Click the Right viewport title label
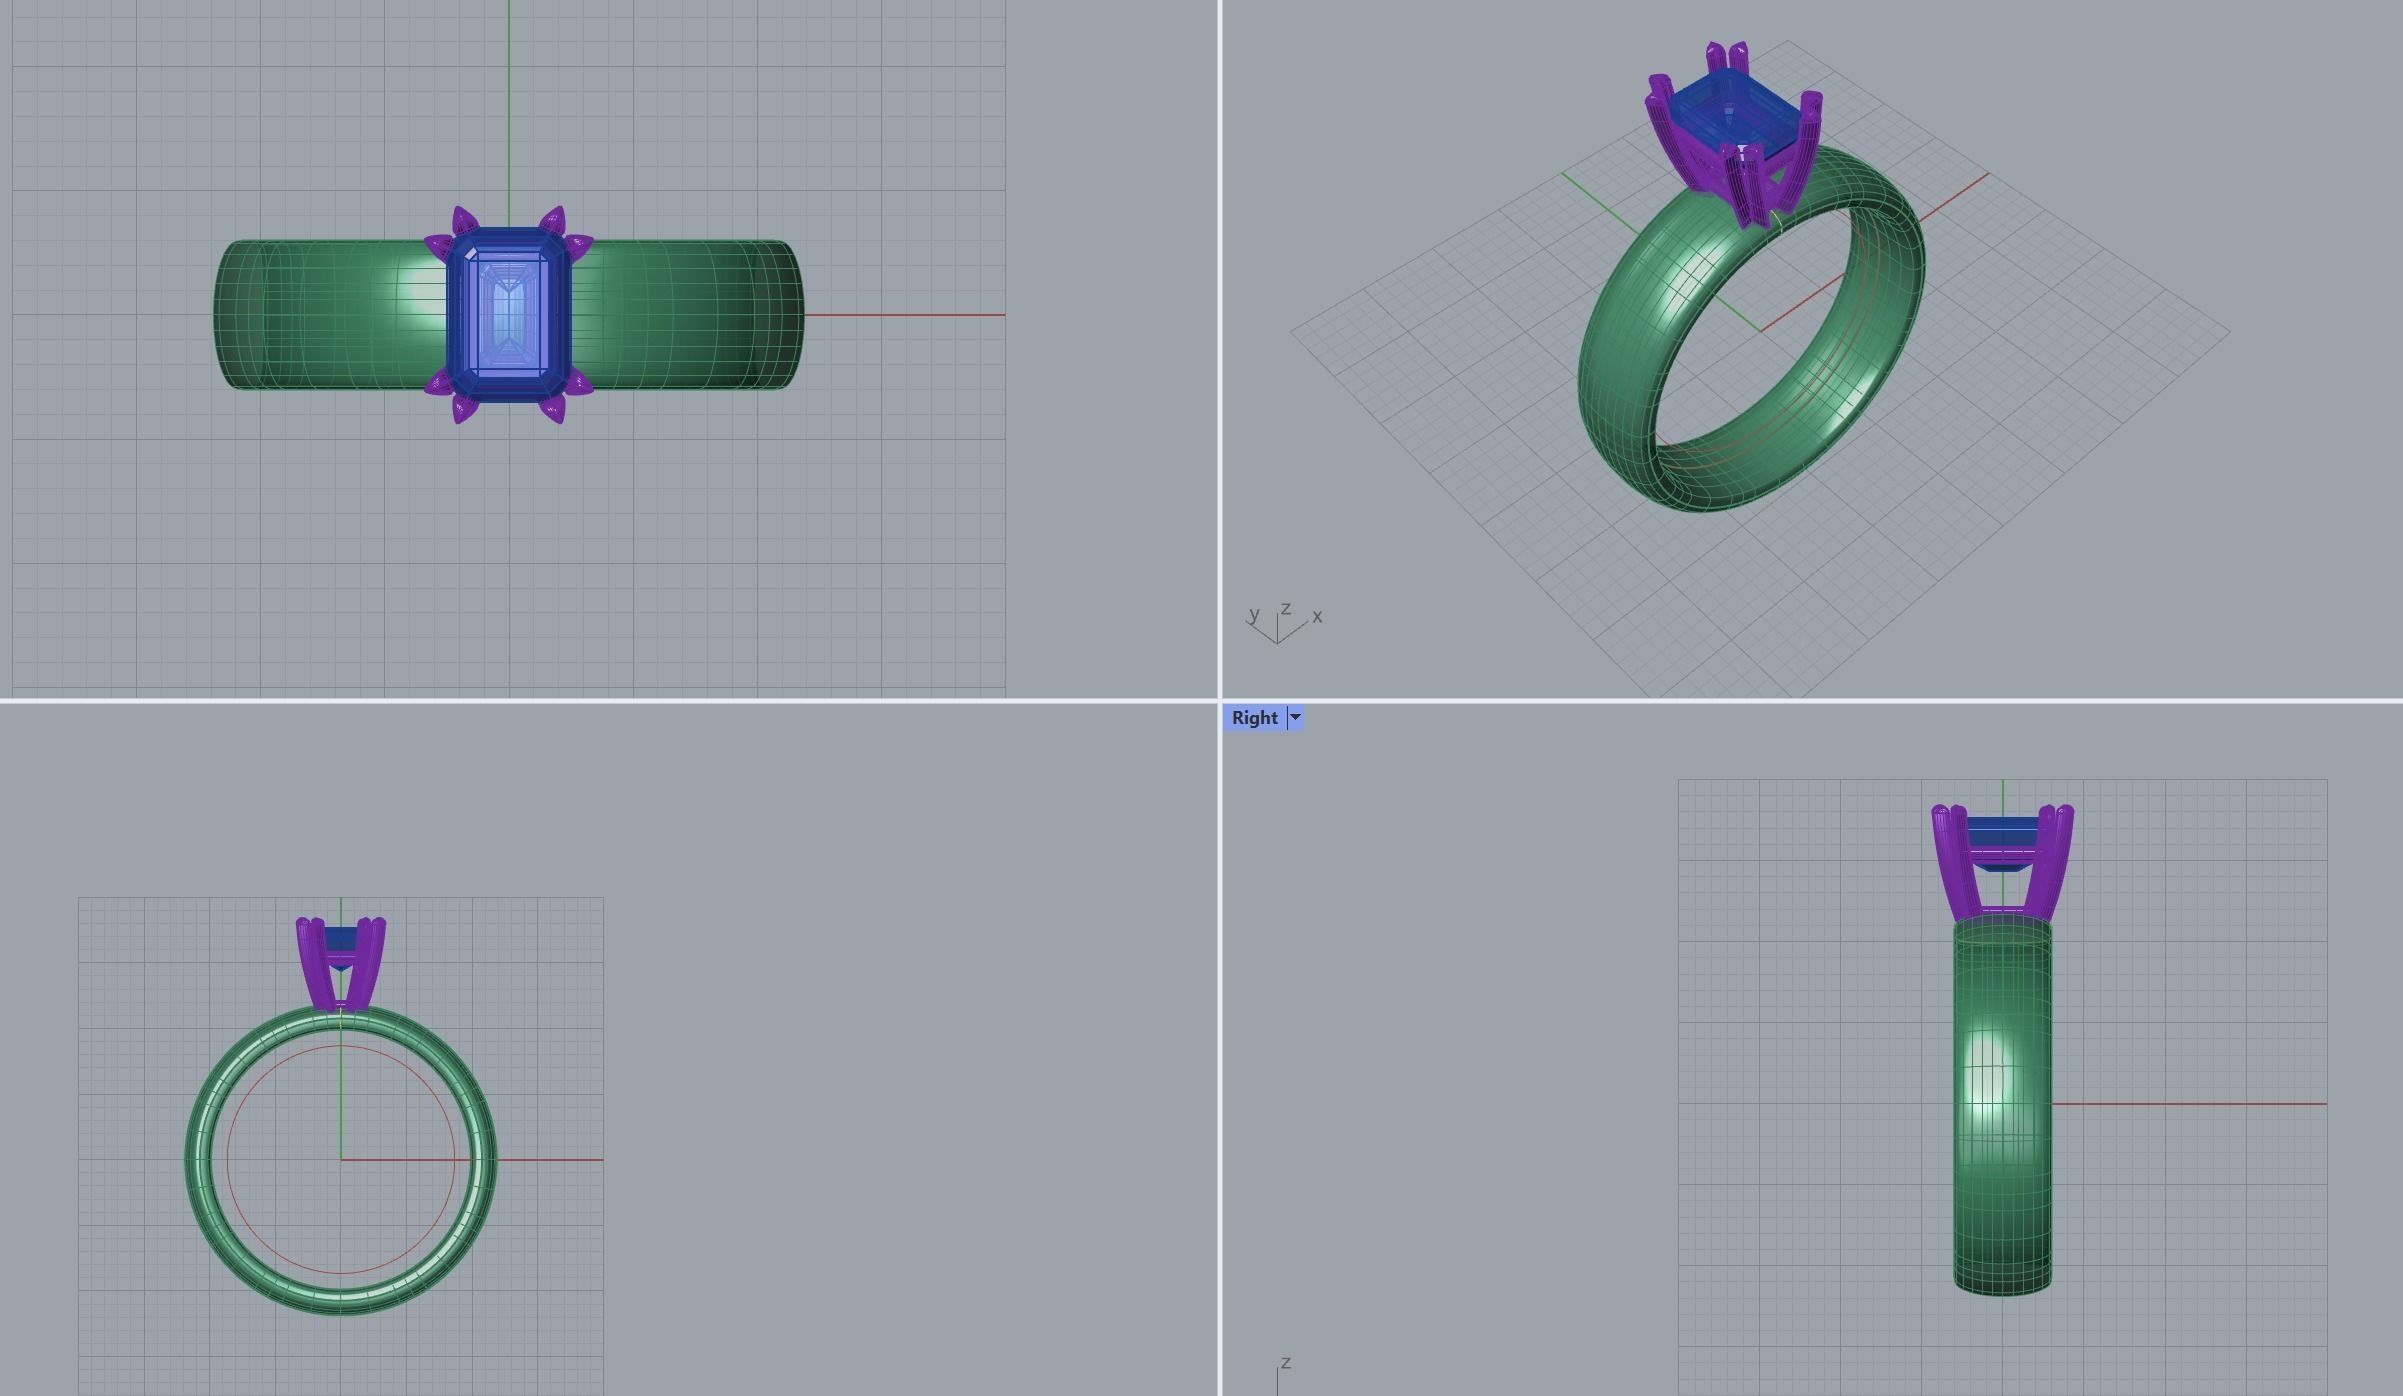Screen dimensions: 2403x1396 pos(1254,718)
